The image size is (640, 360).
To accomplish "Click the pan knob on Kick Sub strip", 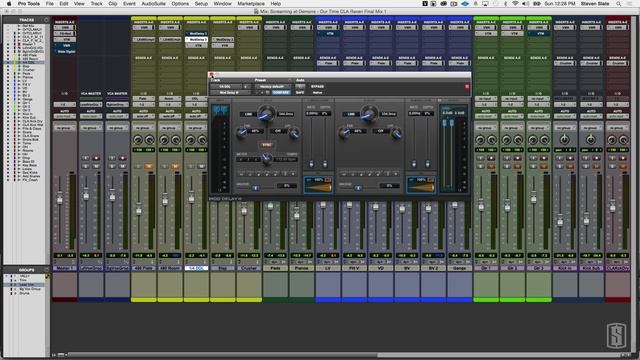I will 591,140.
